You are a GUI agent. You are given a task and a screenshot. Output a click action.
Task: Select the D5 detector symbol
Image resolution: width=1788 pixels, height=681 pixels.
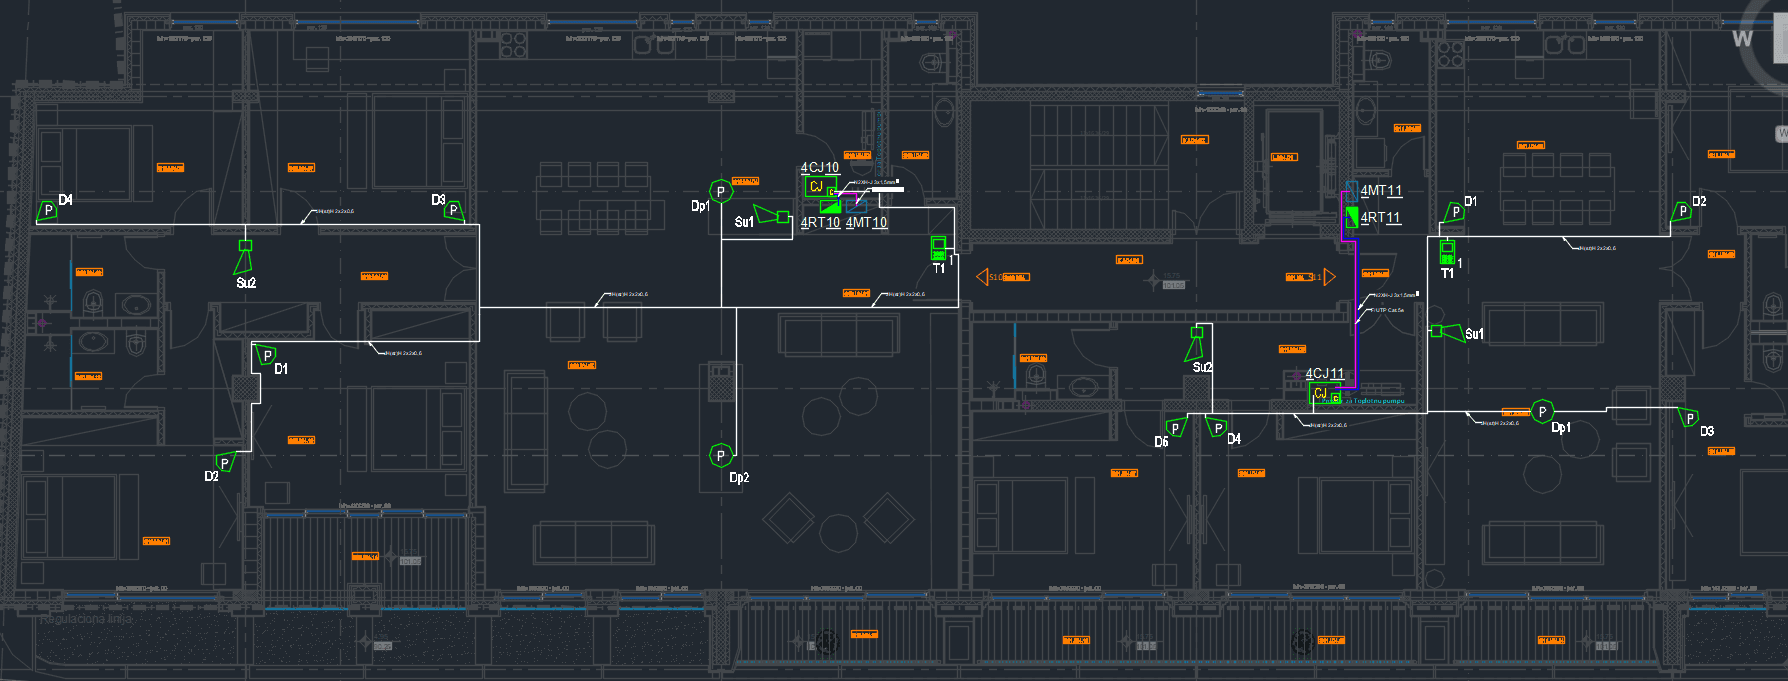[x=1175, y=429]
